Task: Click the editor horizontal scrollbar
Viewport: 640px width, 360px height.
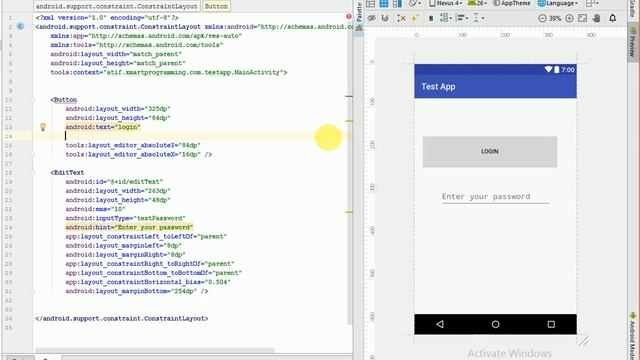Action: click(x=155, y=350)
